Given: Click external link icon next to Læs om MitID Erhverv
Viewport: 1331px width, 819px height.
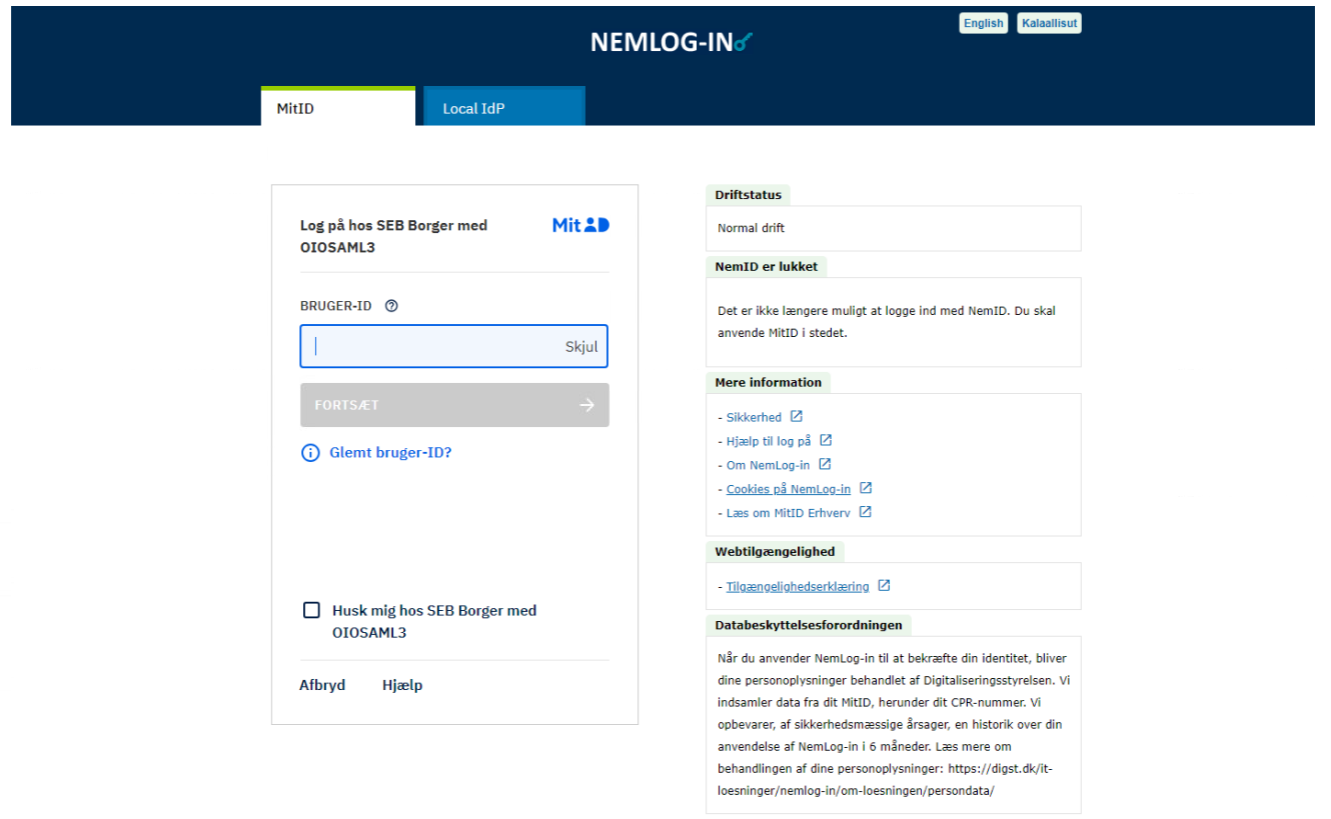Looking at the screenshot, I should click(x=865, y=512).
